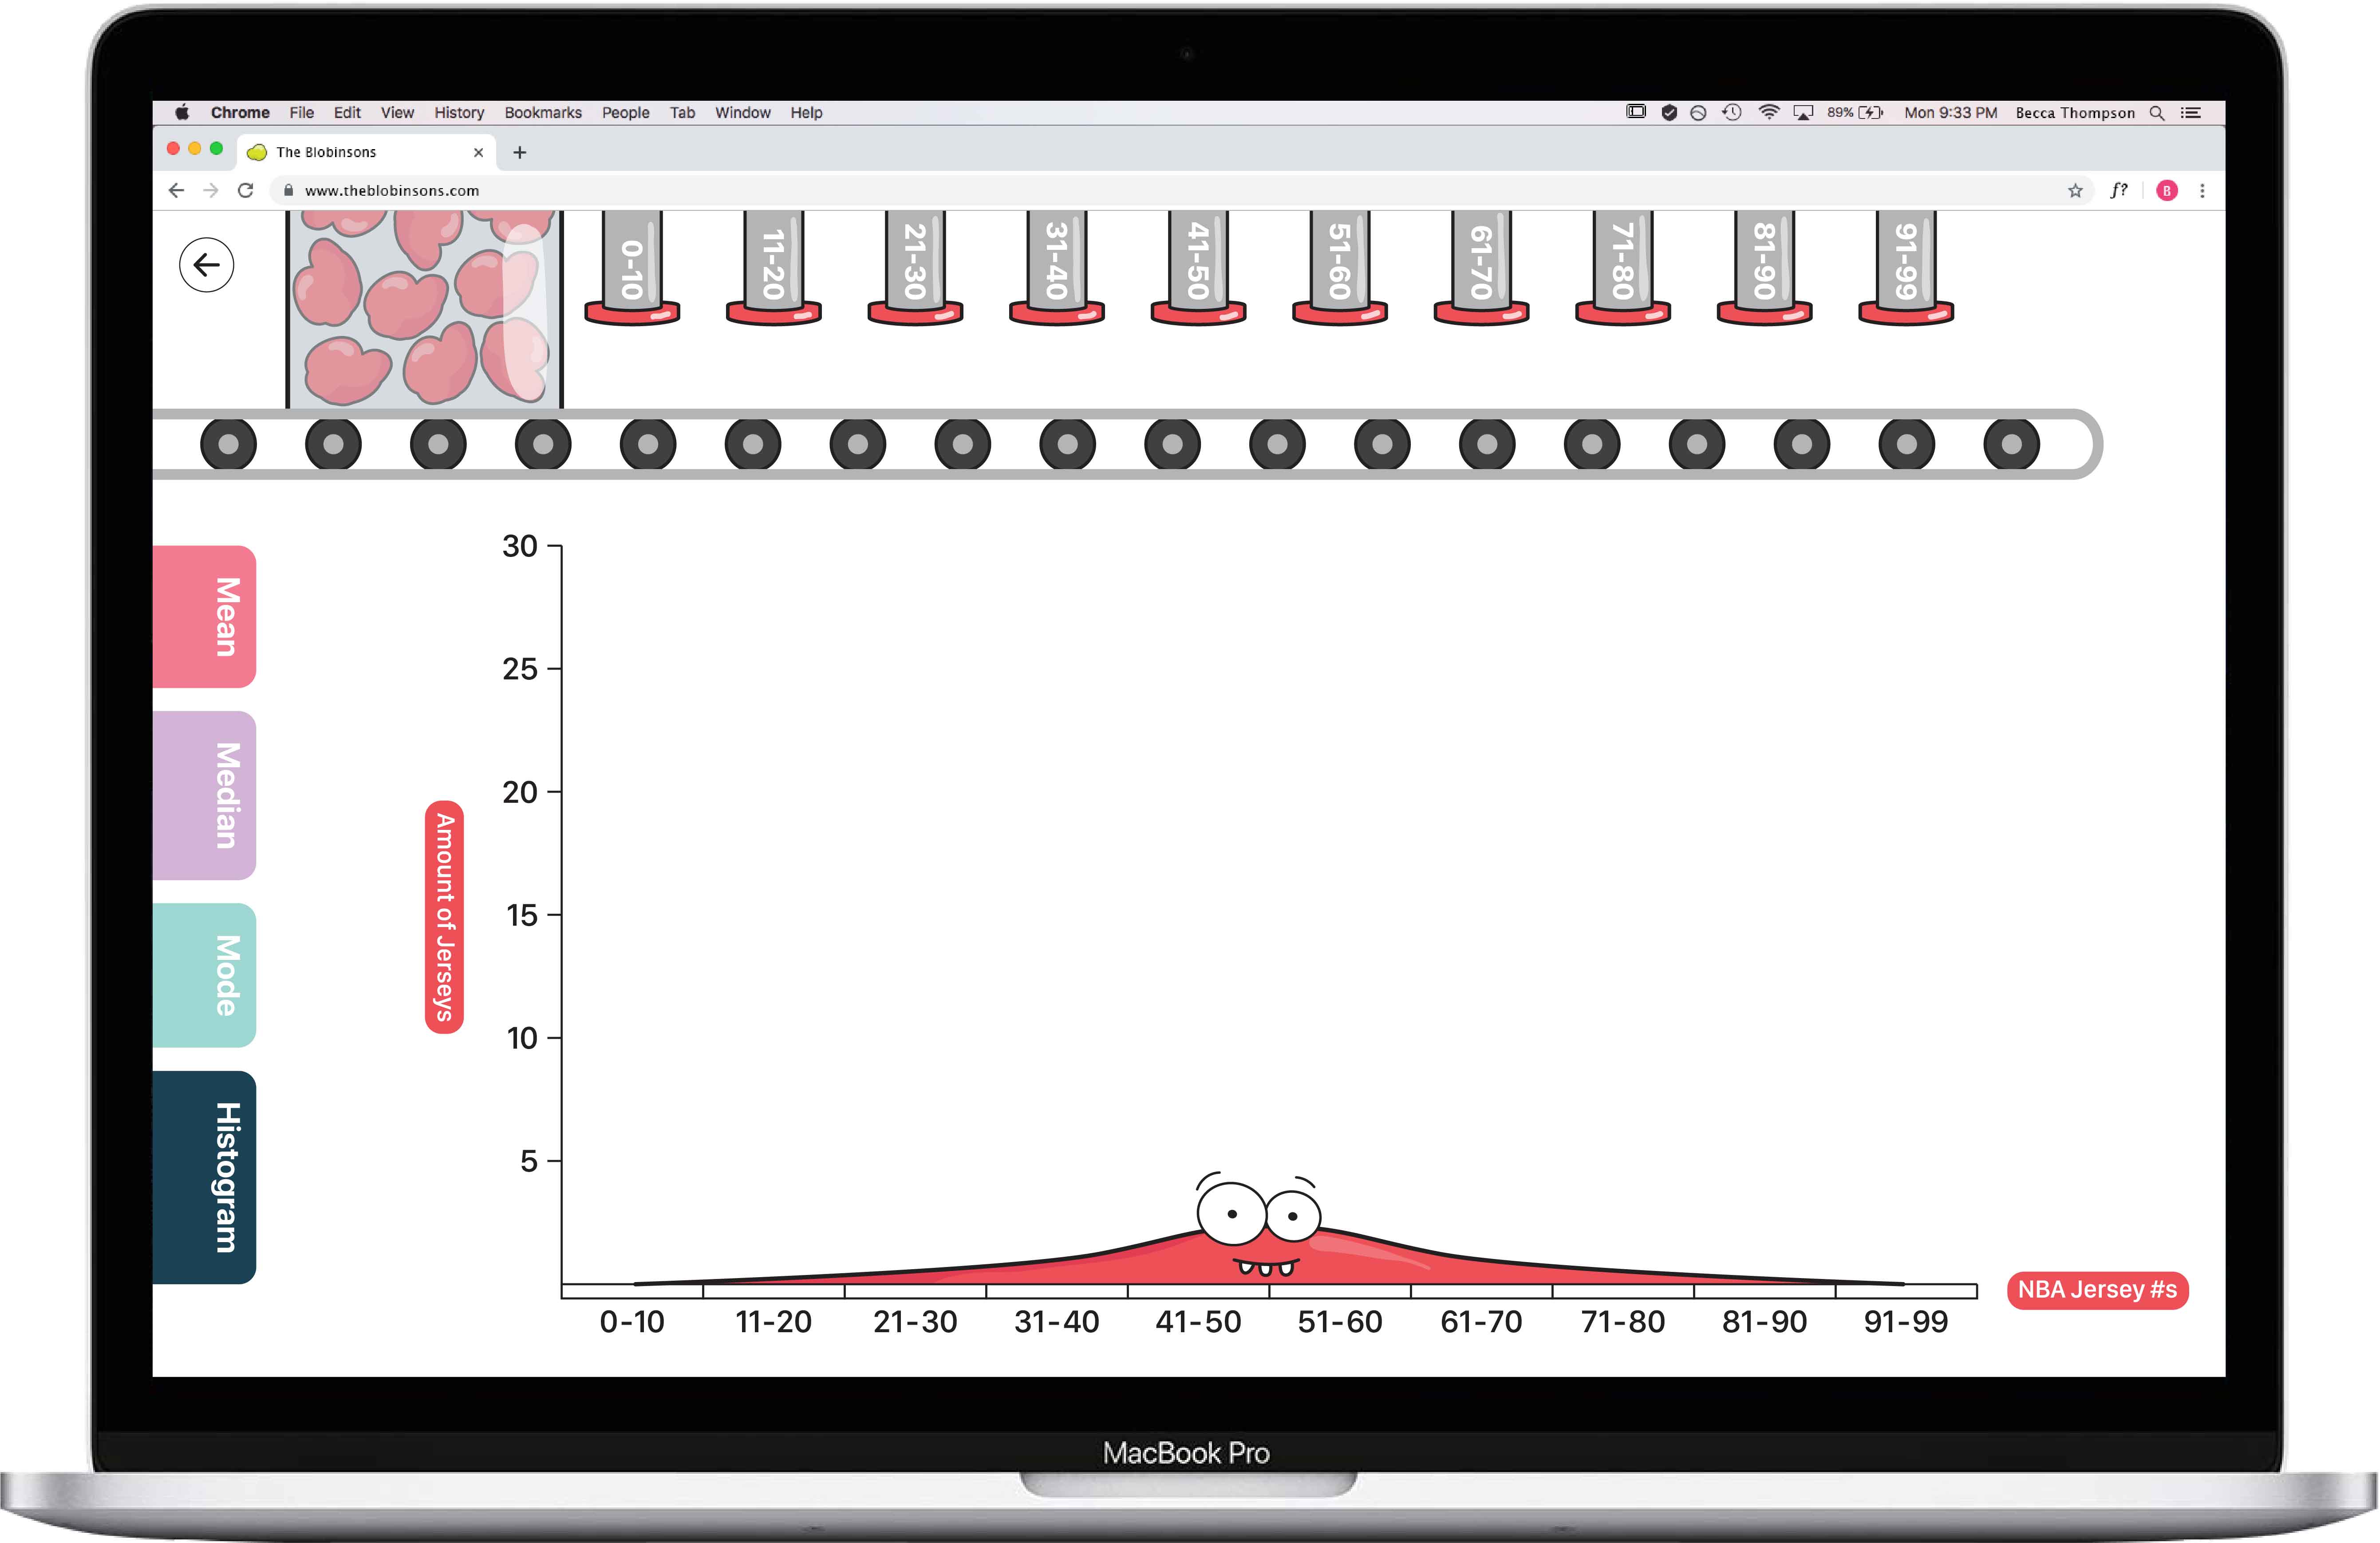Open the Mean tab
The image size is (2380, 1543).
[205, 616]
